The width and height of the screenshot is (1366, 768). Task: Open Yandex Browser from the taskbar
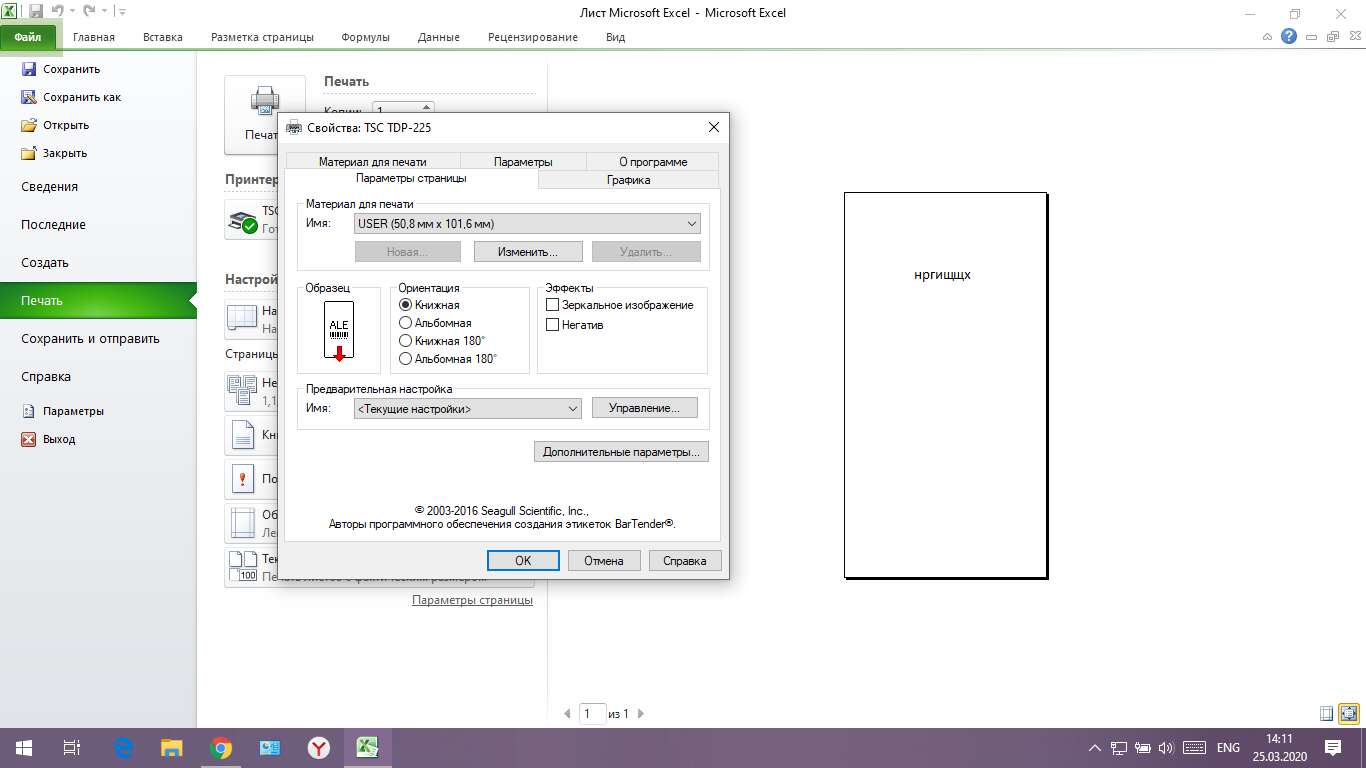coord(318,747)
